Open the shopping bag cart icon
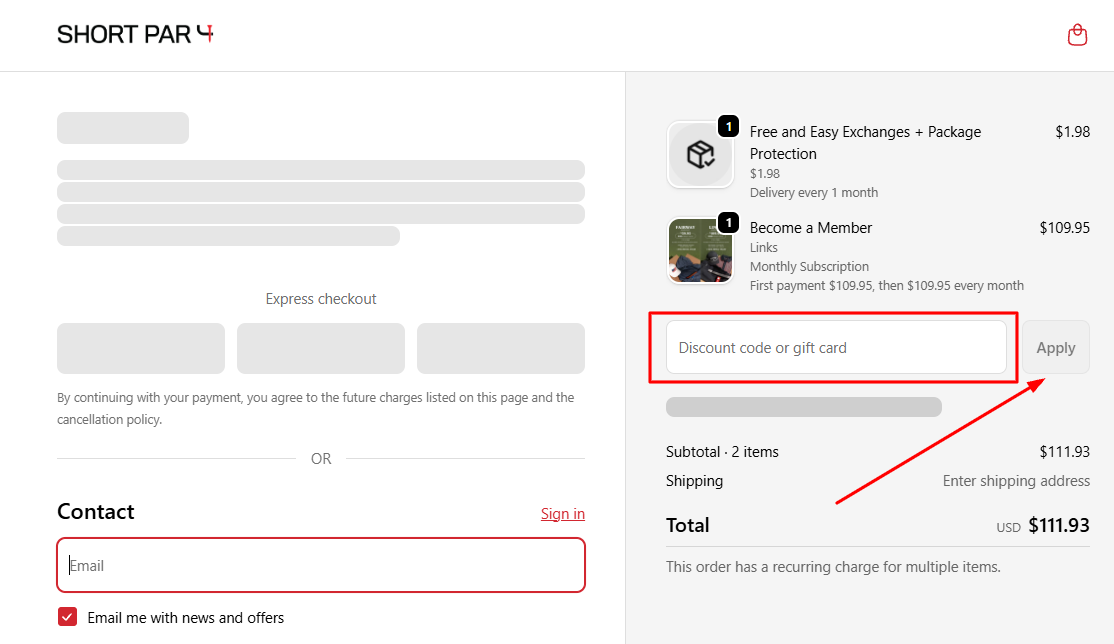 point(1077,34)
